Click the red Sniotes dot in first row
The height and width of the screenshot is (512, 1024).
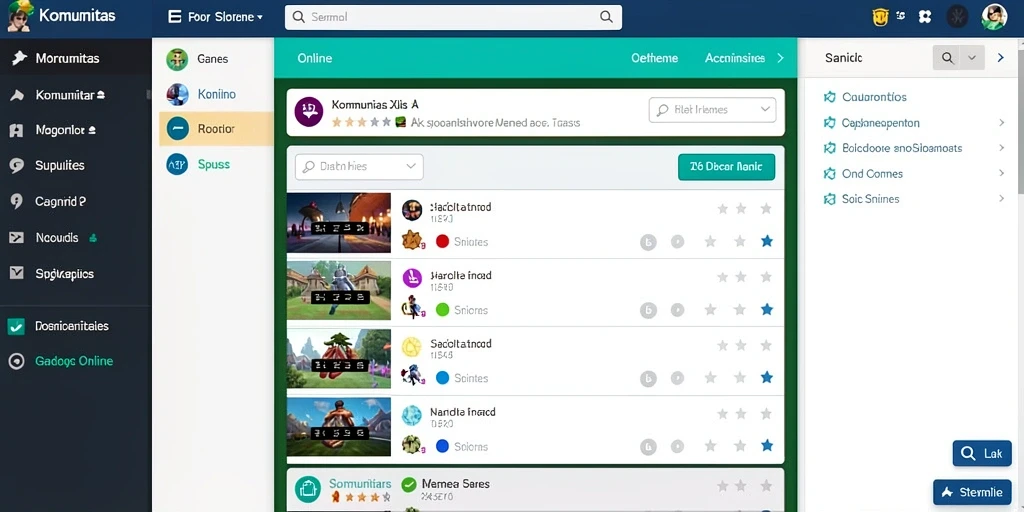442,242
